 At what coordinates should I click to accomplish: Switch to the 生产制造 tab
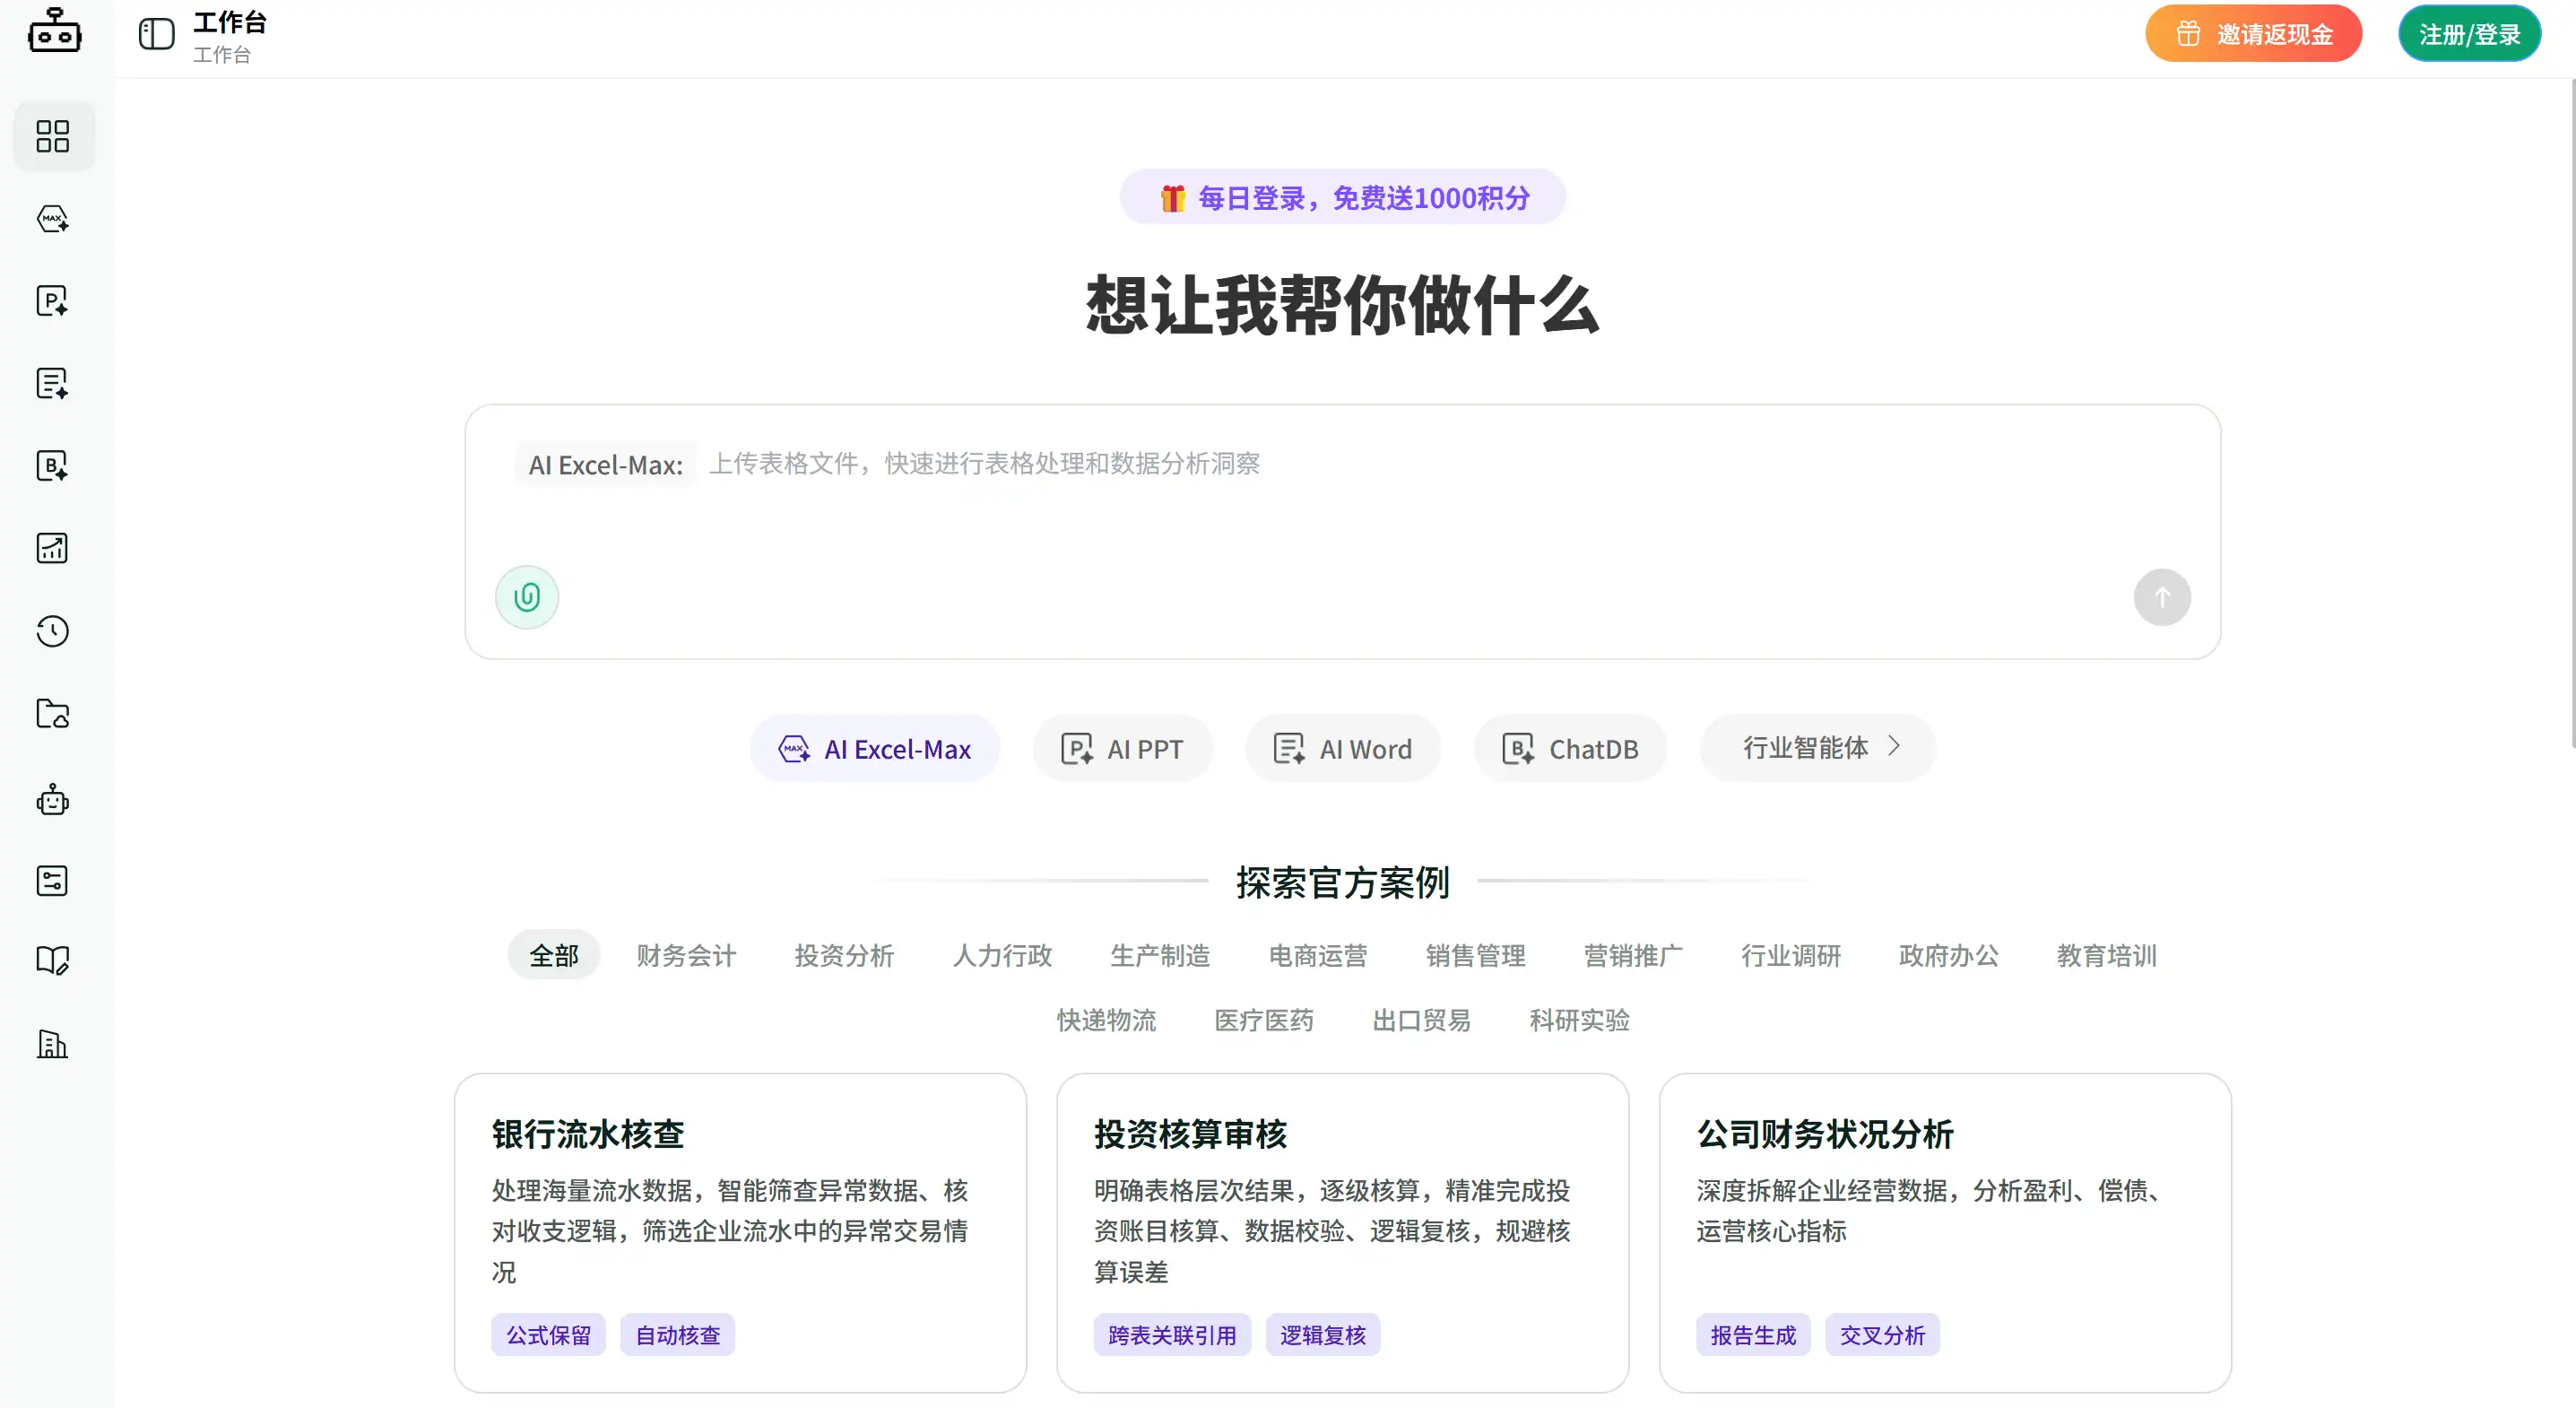[1161, 955]
